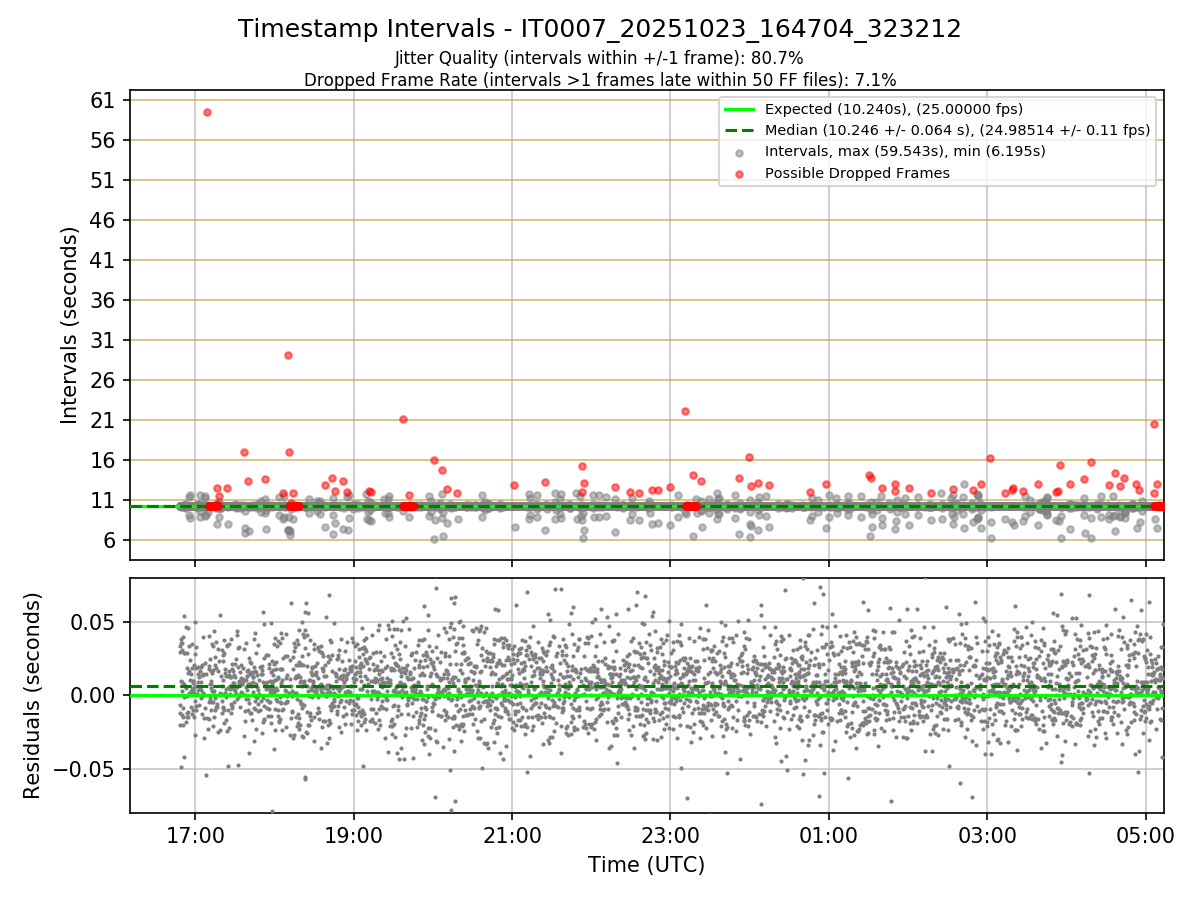Click the red dot marker in the legend
The width and height of the screenshot is (1200, 900).
[740, 174]
